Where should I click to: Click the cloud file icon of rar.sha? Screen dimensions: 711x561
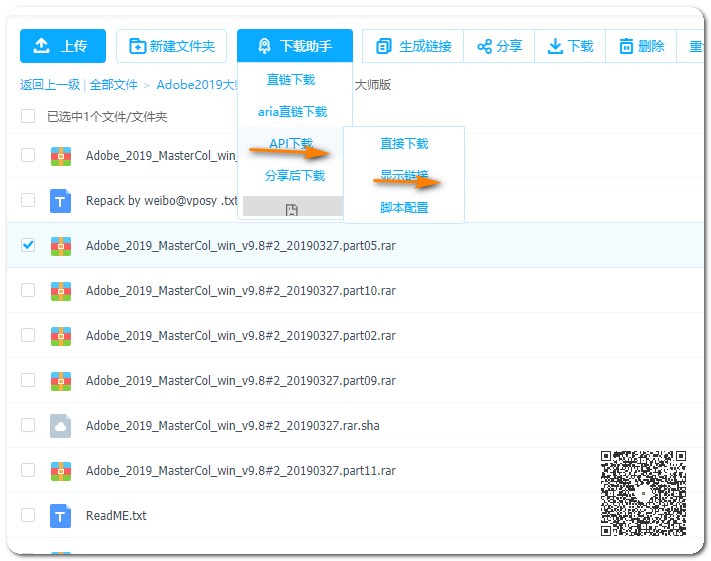pyautogui.click(x=60, y=426)
